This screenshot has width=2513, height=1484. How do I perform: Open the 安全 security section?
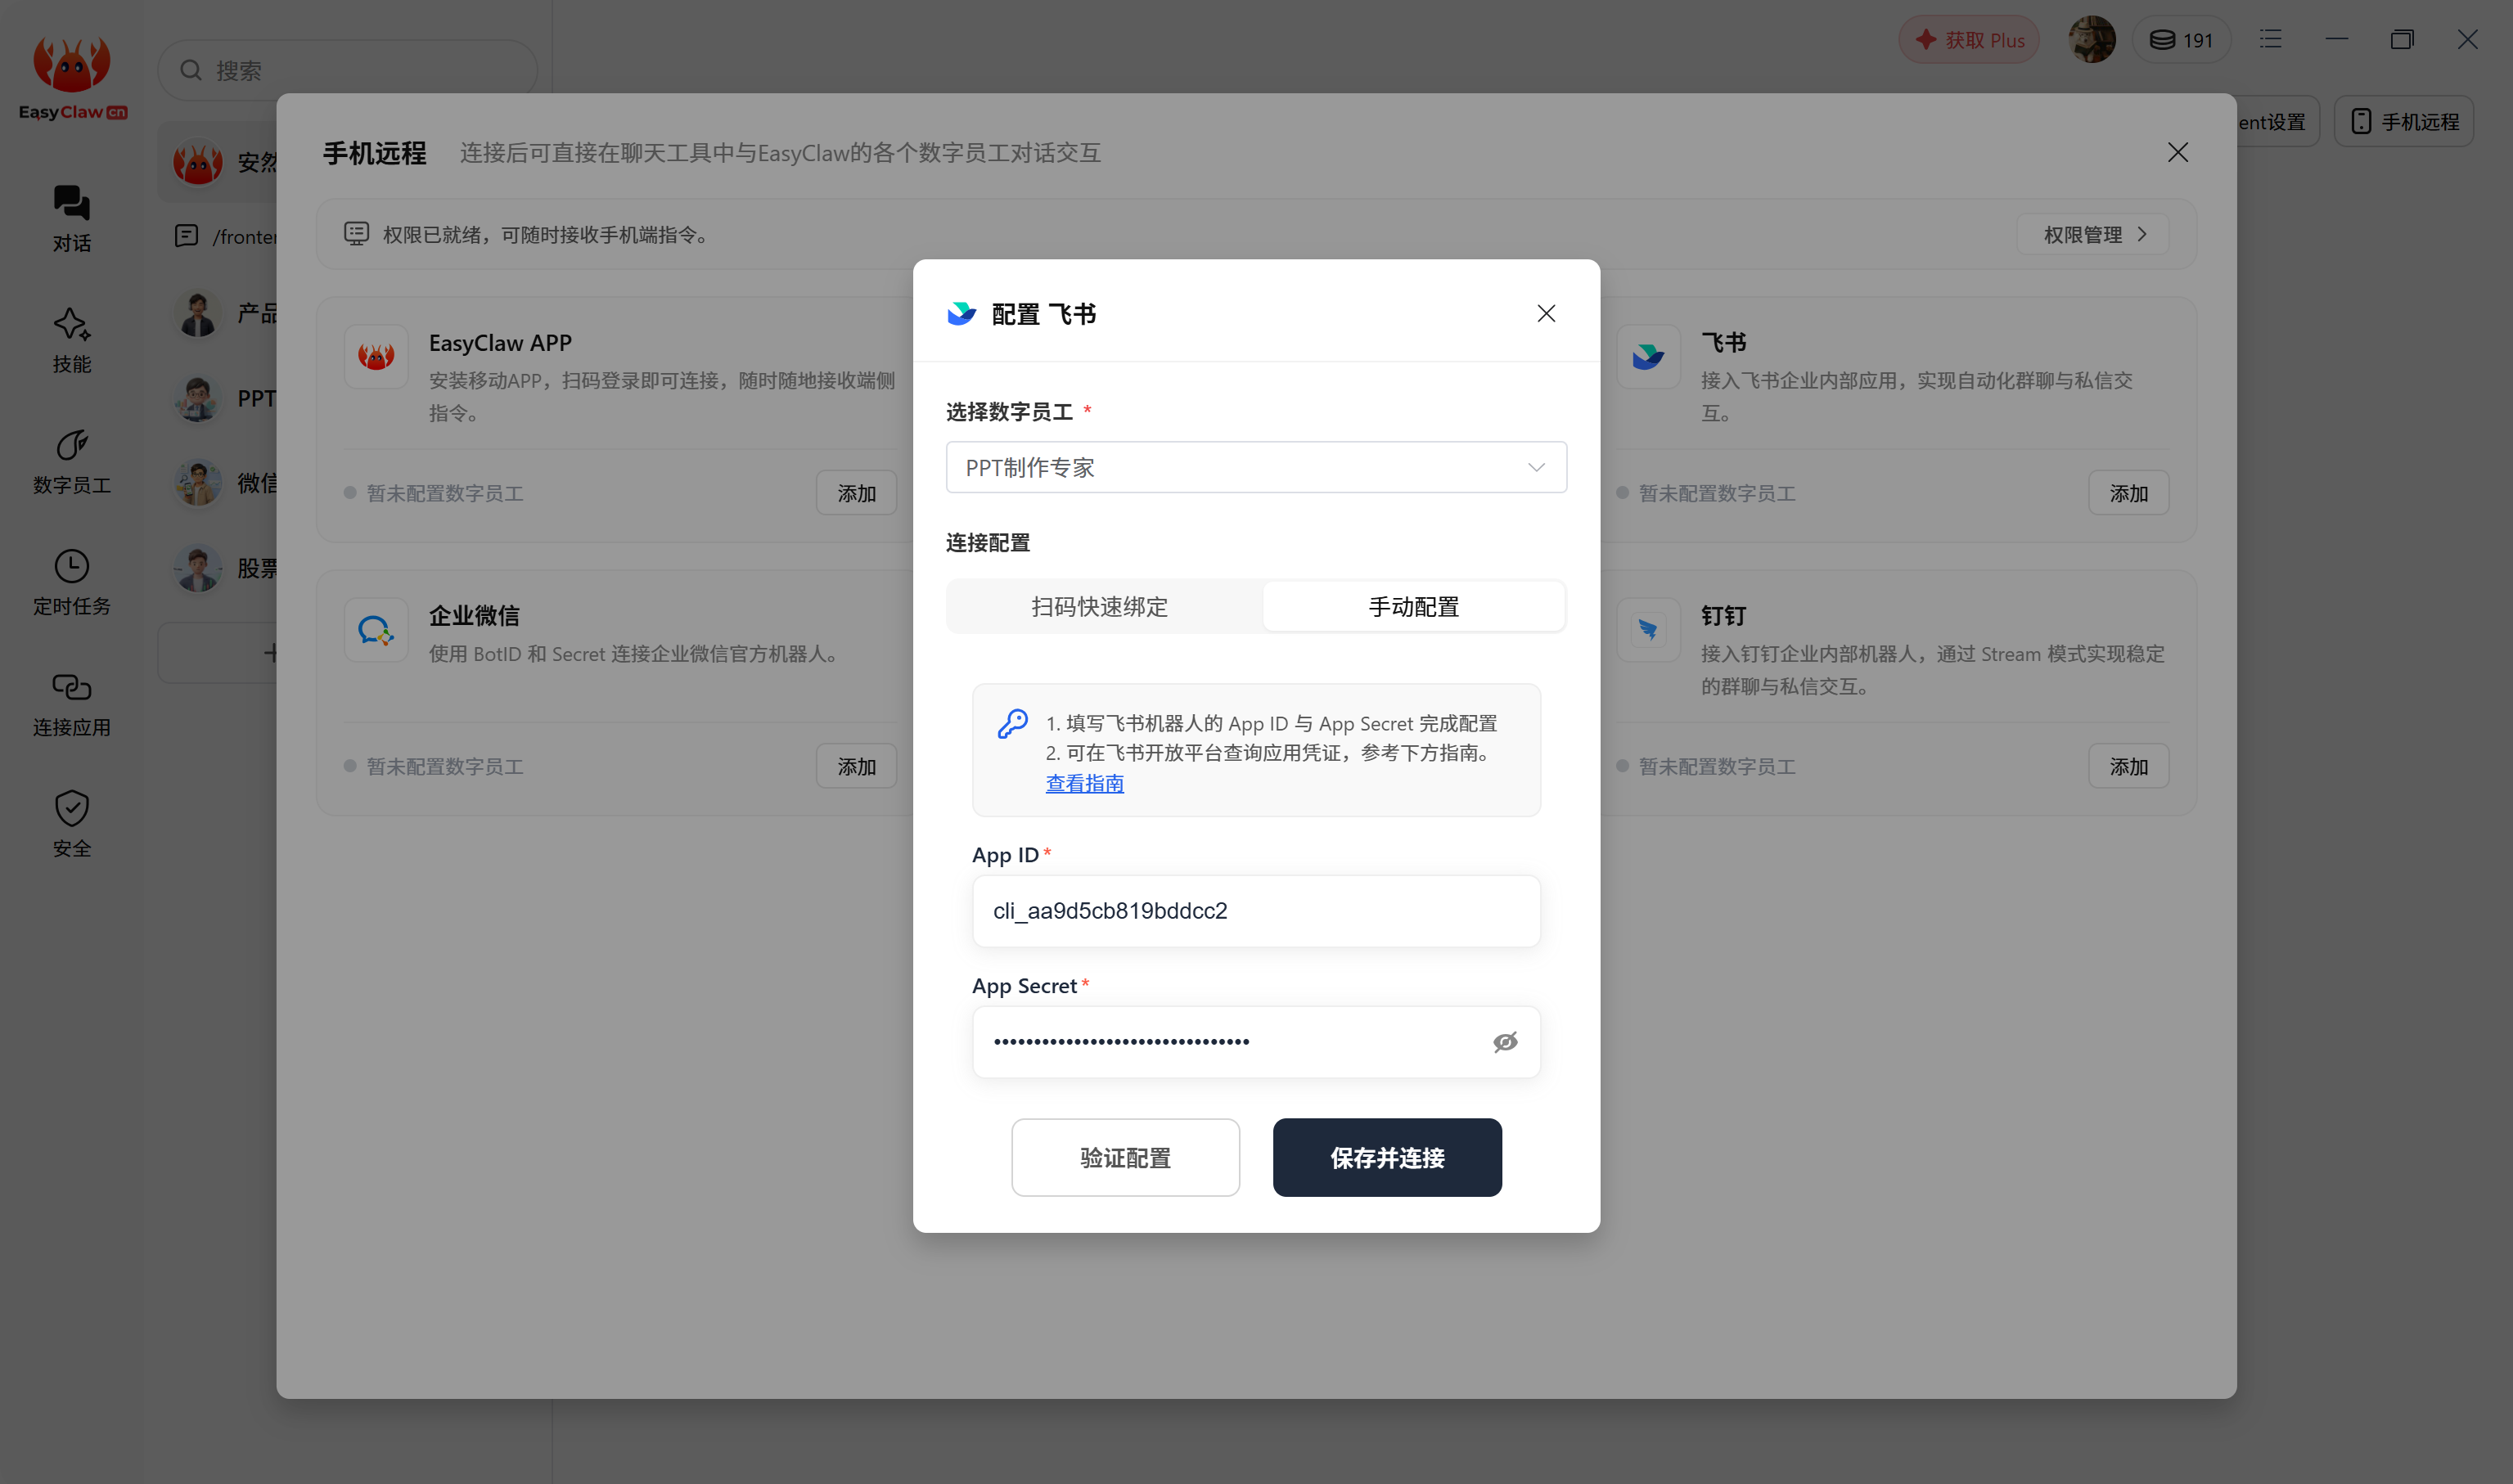71,824
